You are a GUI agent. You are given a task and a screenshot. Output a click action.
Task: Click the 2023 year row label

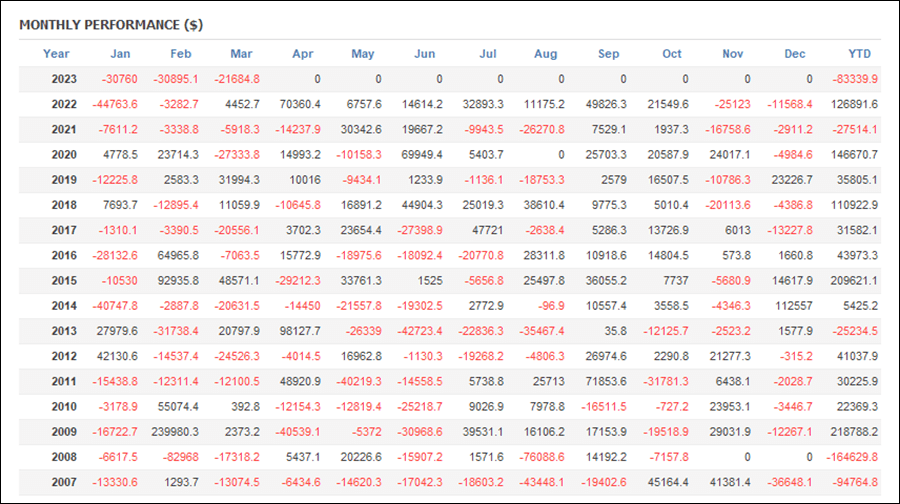tap(64, 79)
